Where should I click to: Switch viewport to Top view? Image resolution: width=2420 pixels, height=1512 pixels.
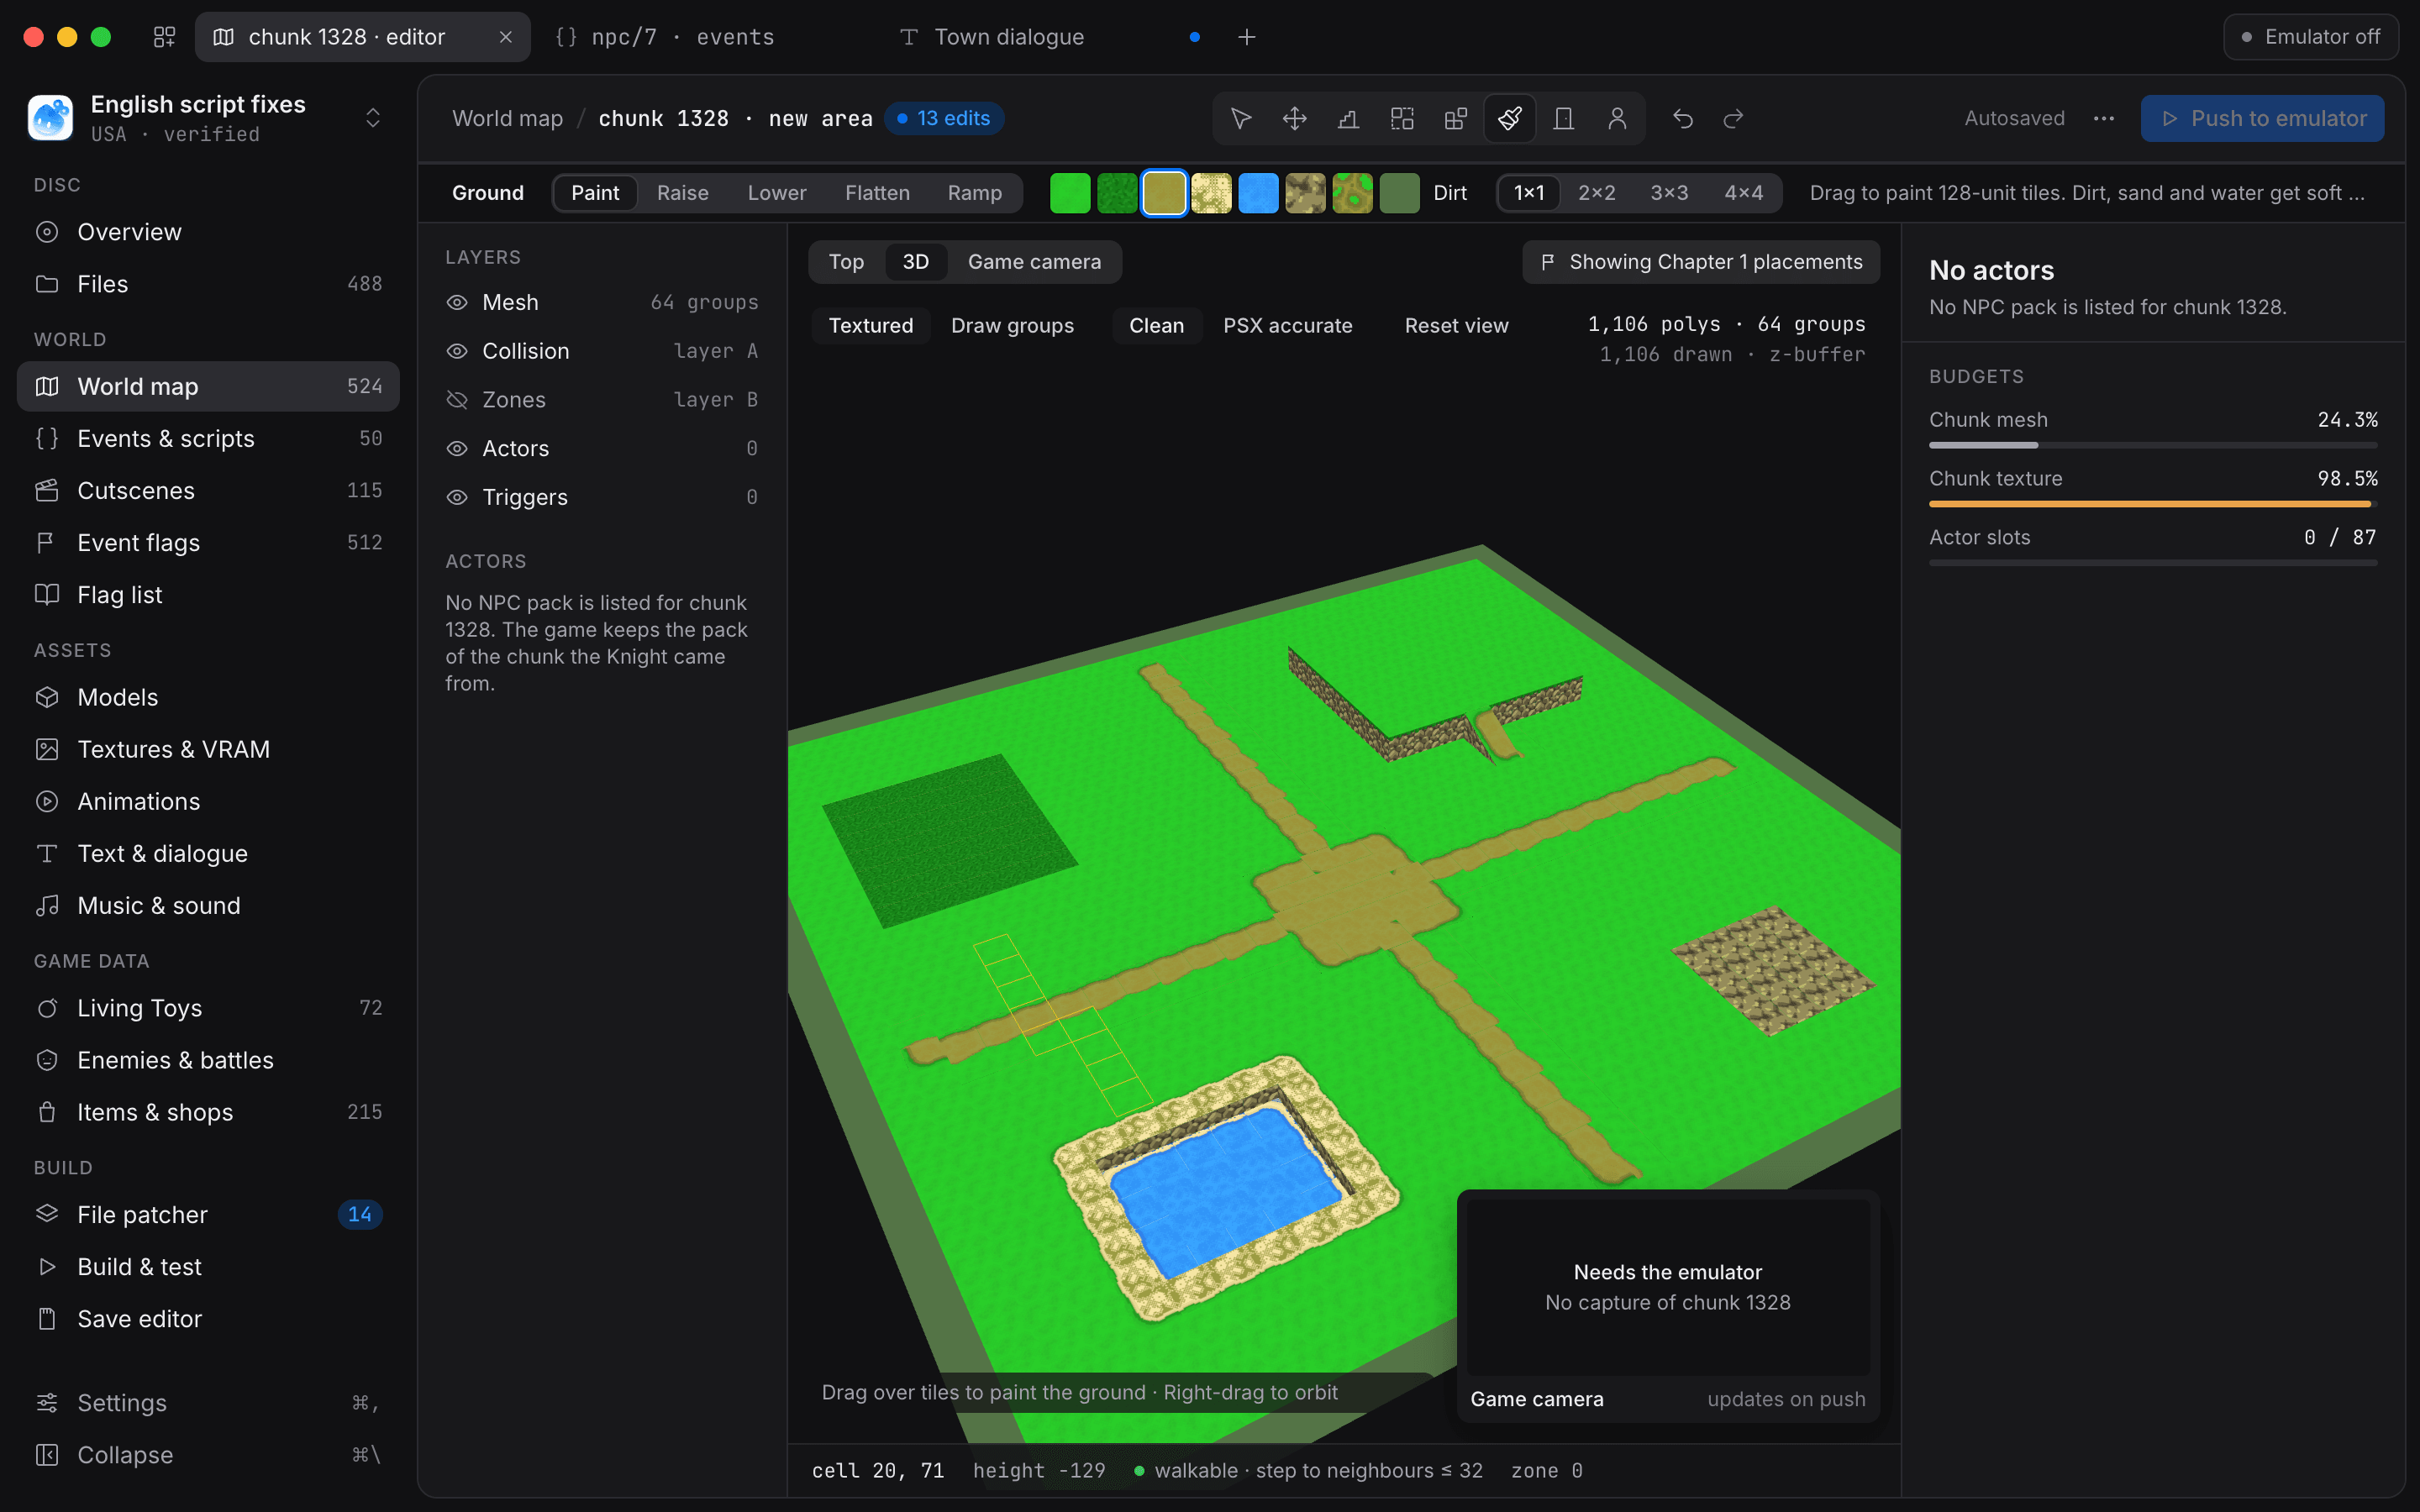846,262
